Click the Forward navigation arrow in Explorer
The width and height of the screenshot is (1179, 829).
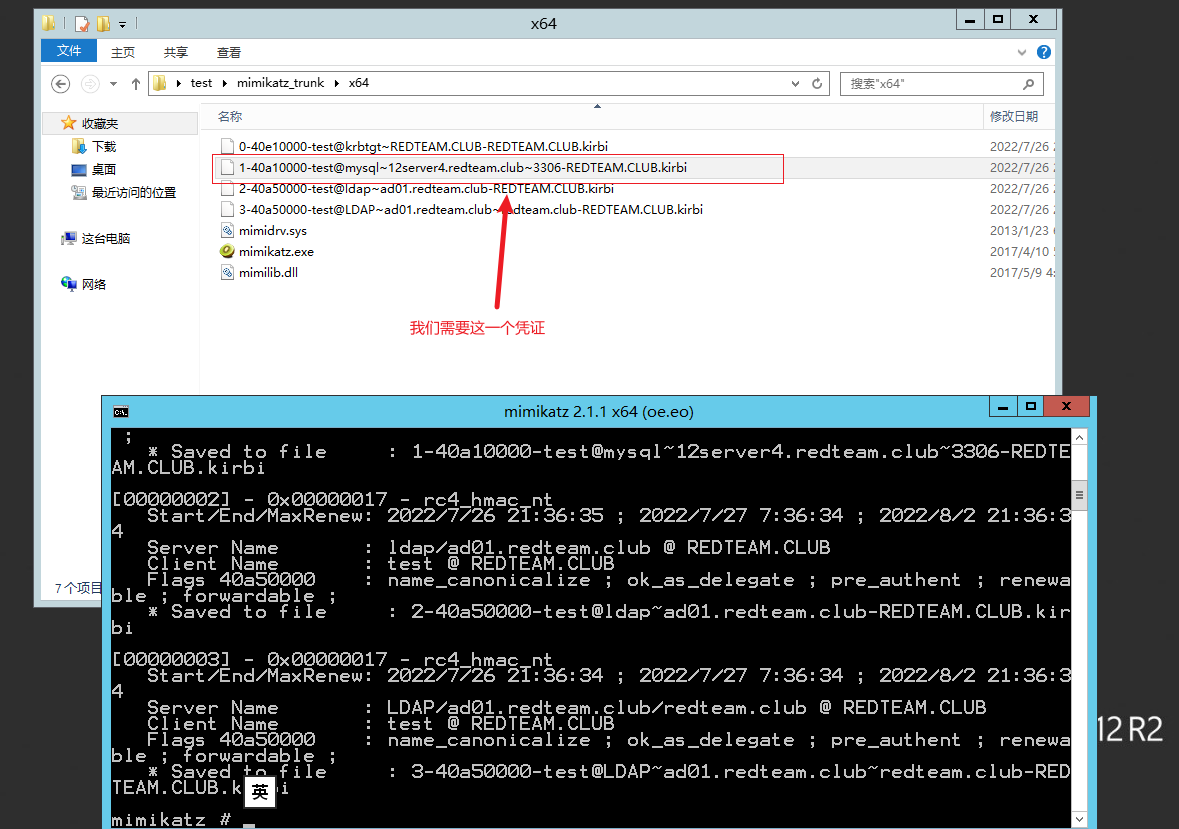90,83
